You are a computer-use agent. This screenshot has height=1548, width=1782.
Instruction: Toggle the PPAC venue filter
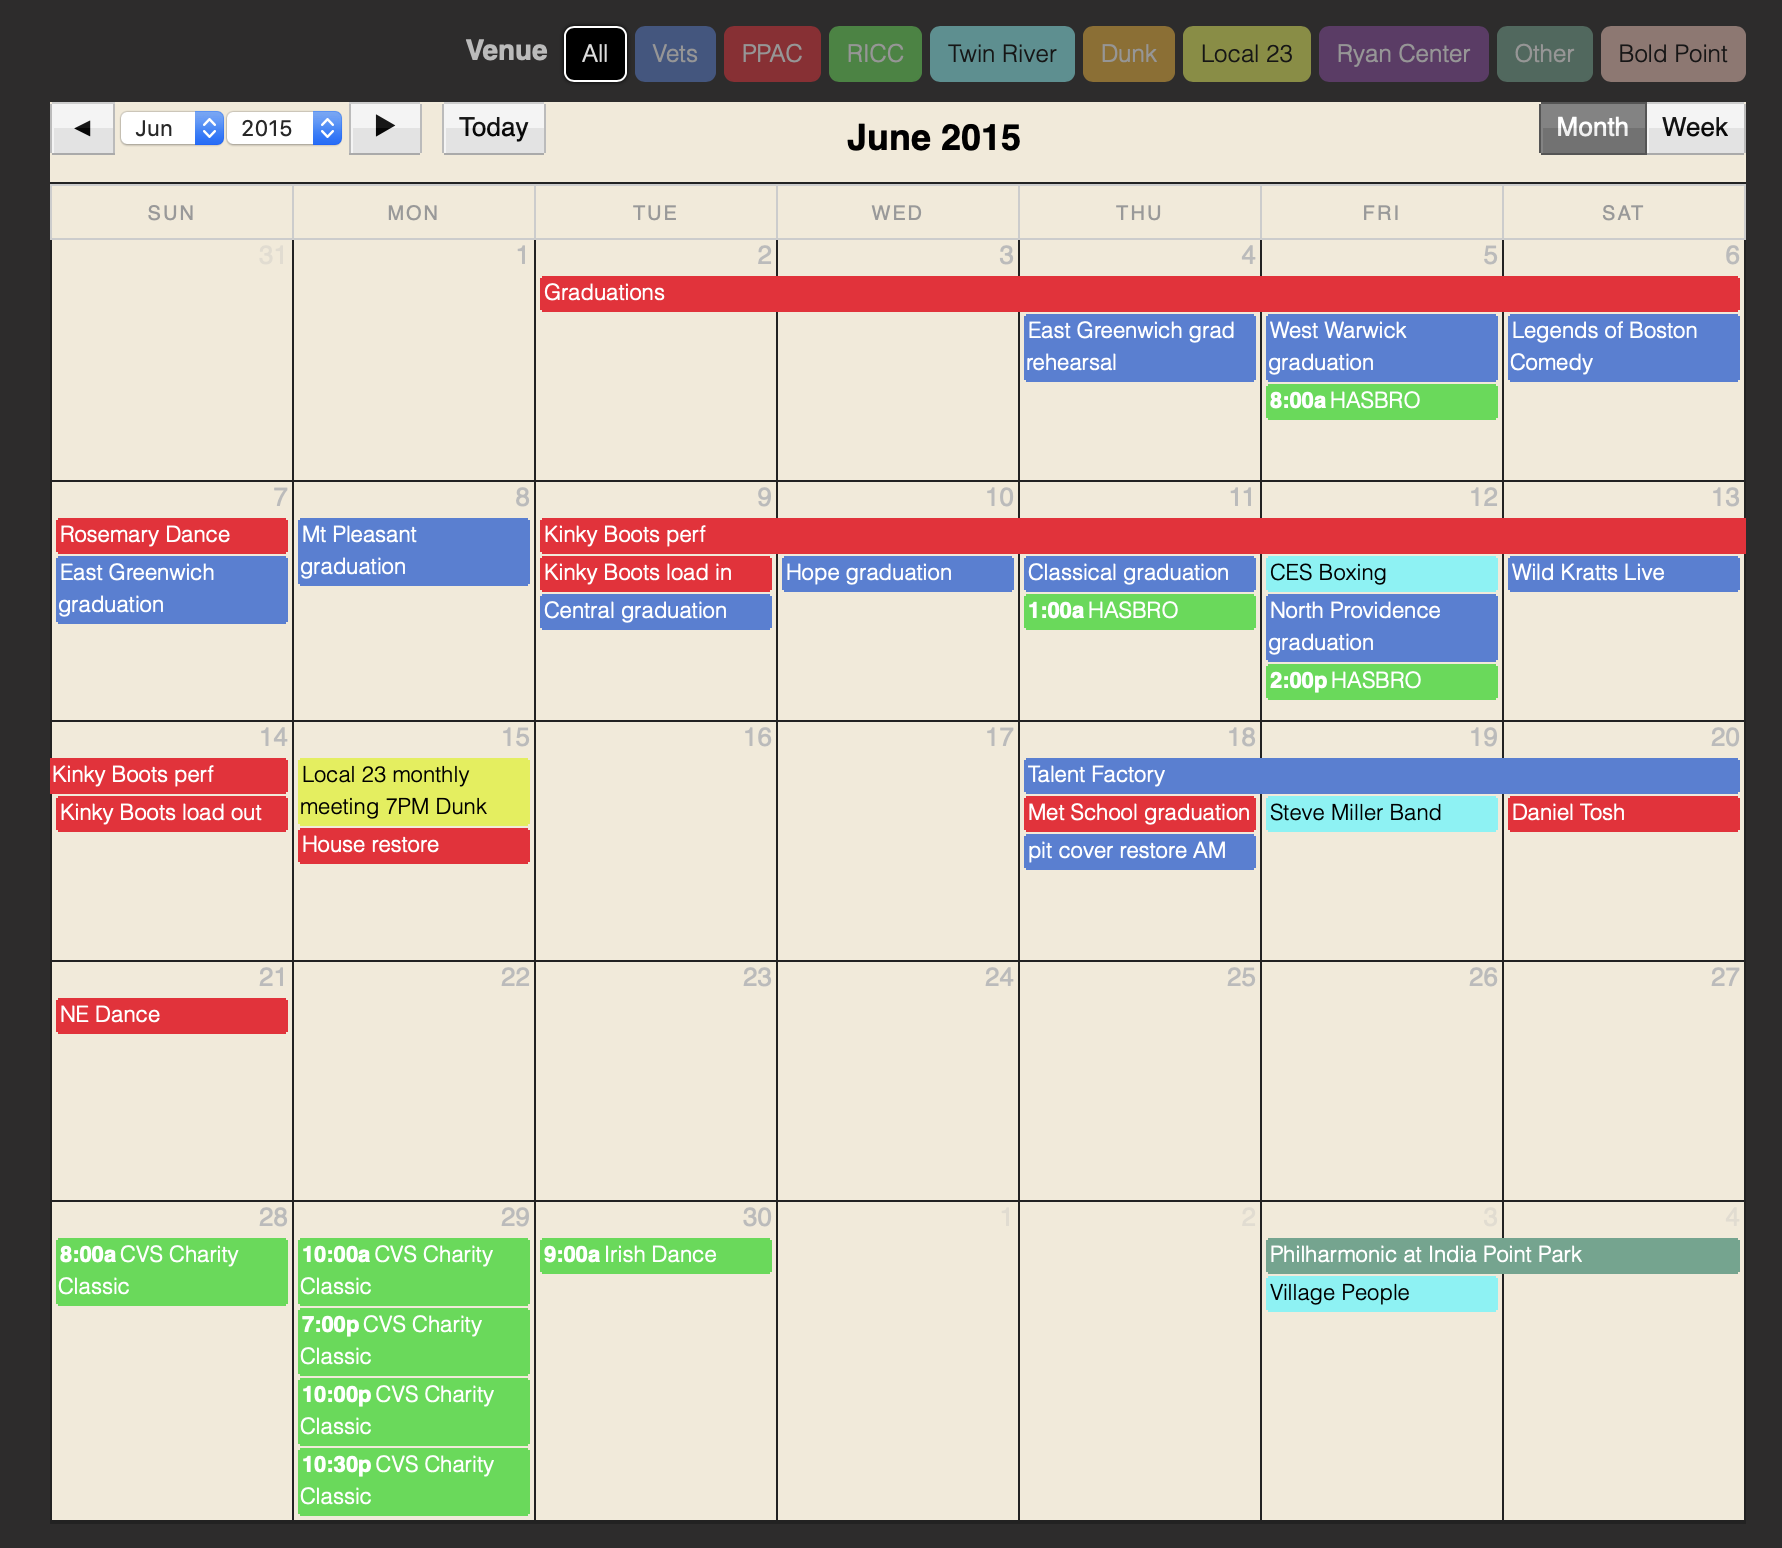[771, 54]
